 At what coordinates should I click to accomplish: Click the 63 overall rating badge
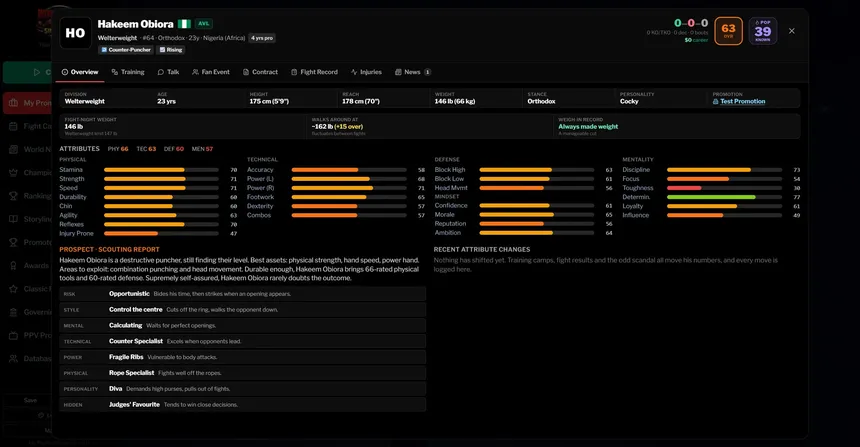pyautogui.click(x=728, y=31)
